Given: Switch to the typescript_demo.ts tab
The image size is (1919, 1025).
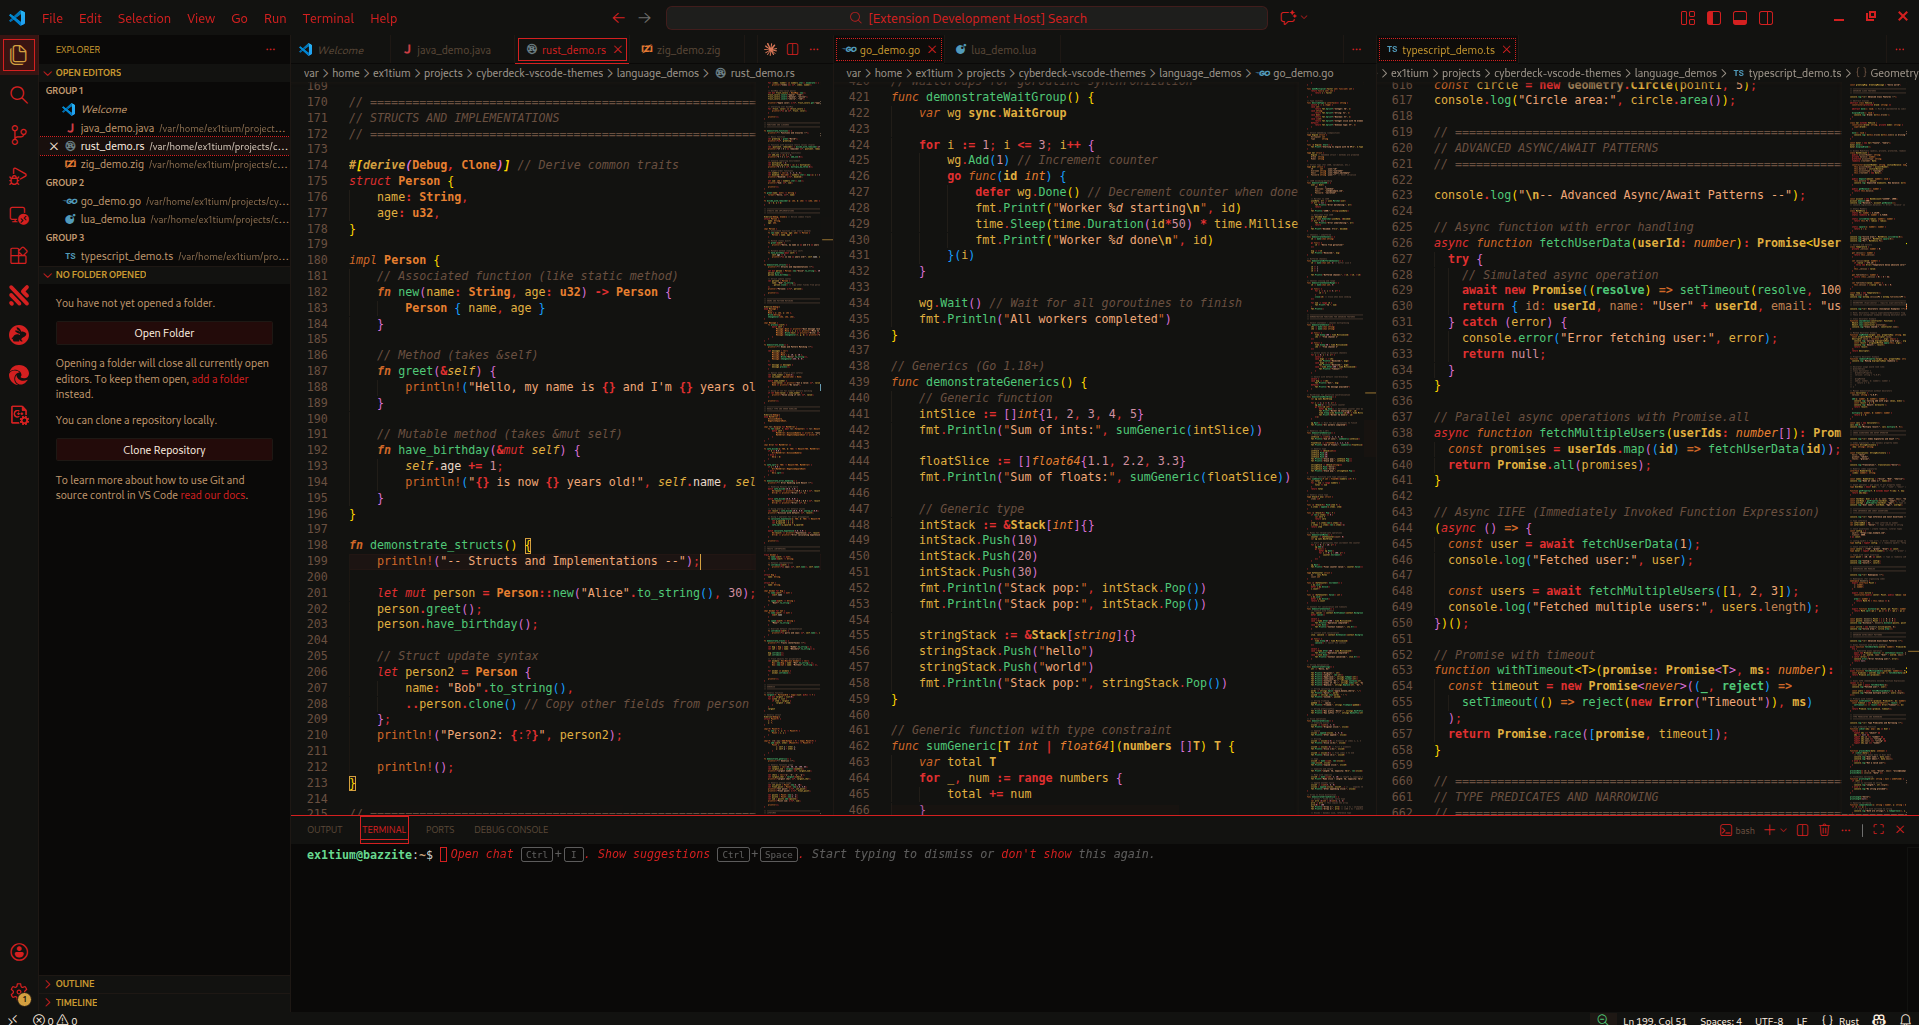Looking at the screenshot, I should click(x=1447, y=49).
